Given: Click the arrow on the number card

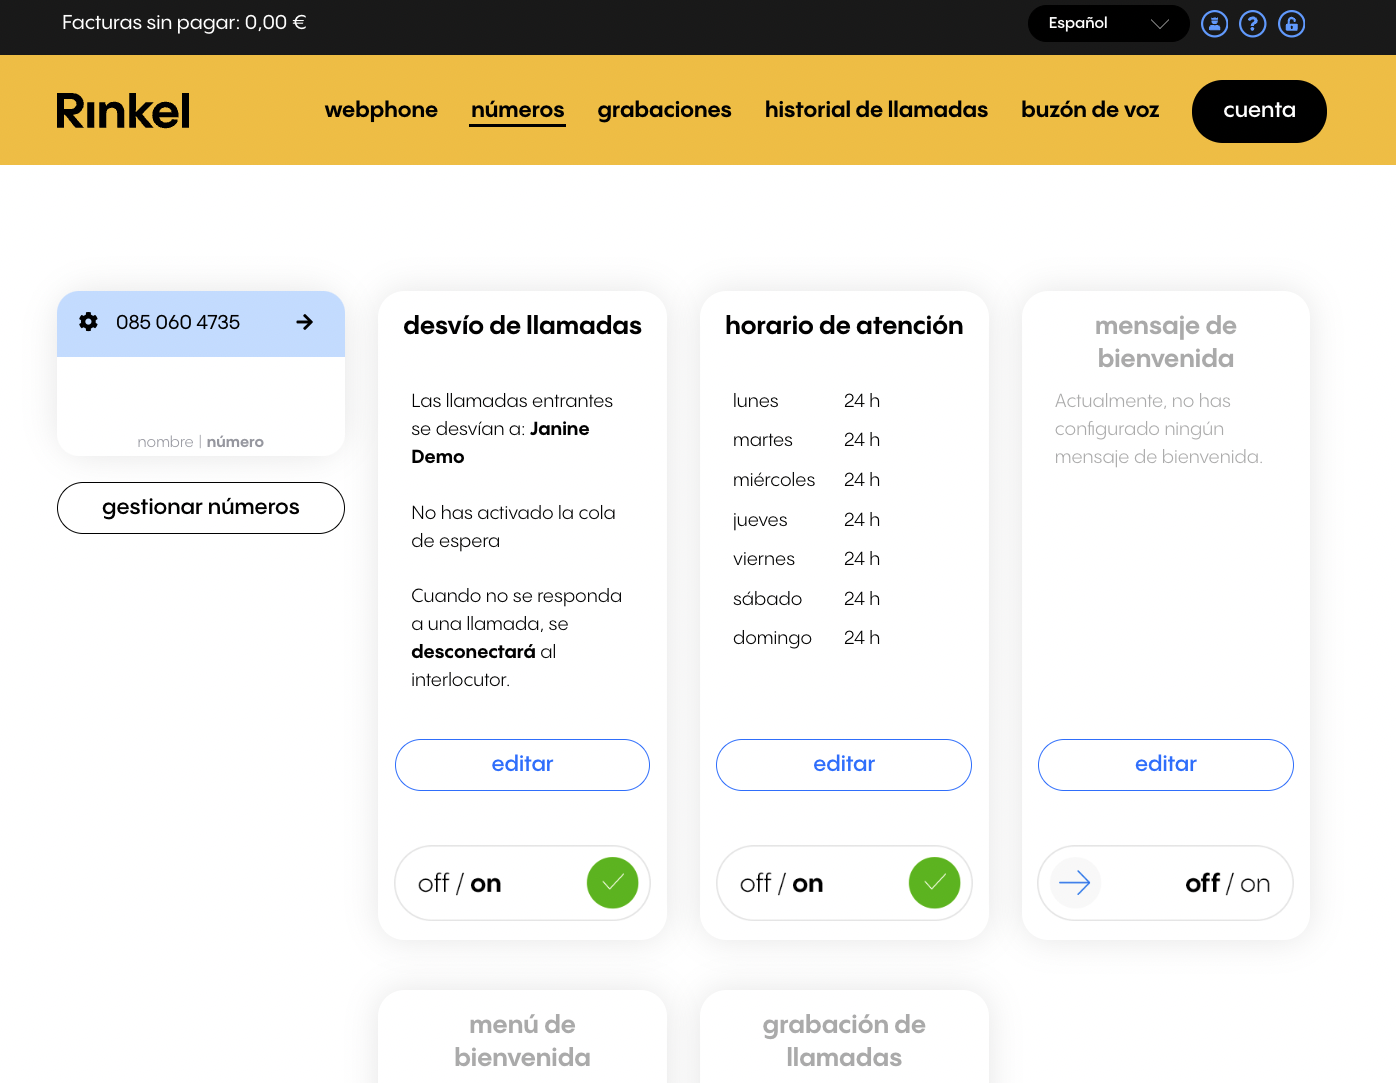Looking at the screenshot, I should click(305, 322).
